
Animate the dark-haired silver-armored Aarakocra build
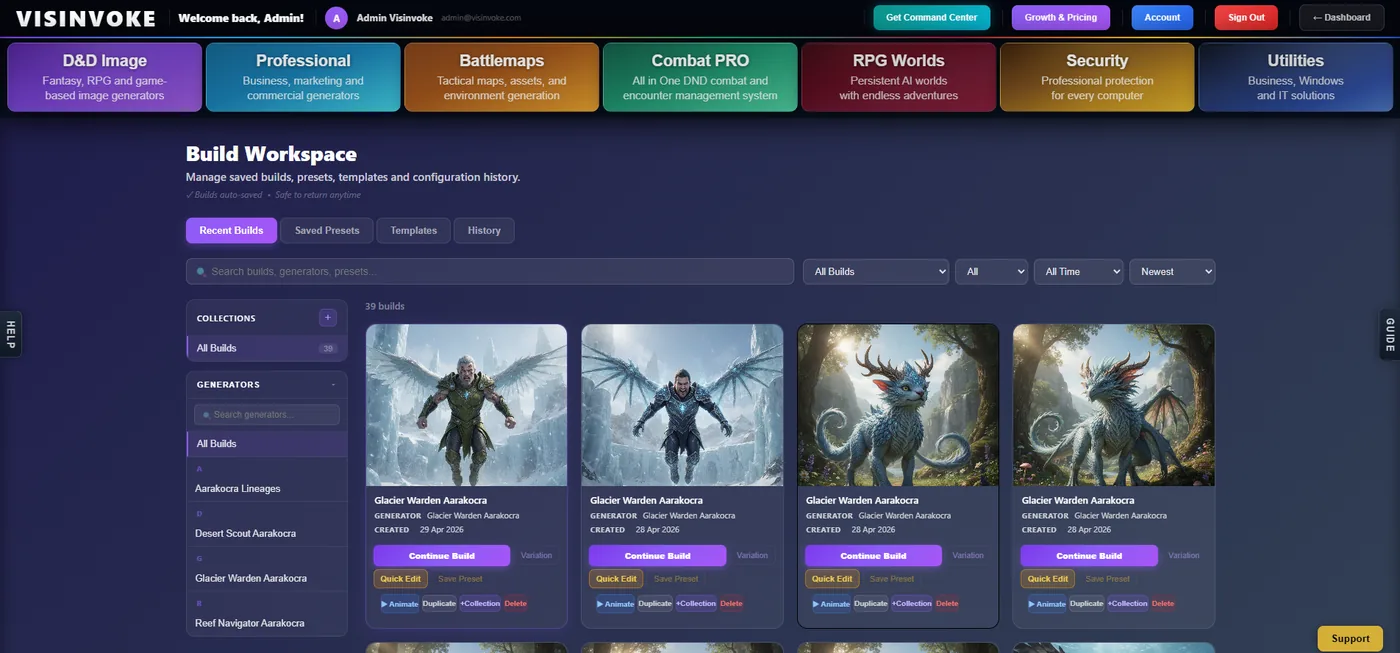pyautogui.click(x=614, y=603)
